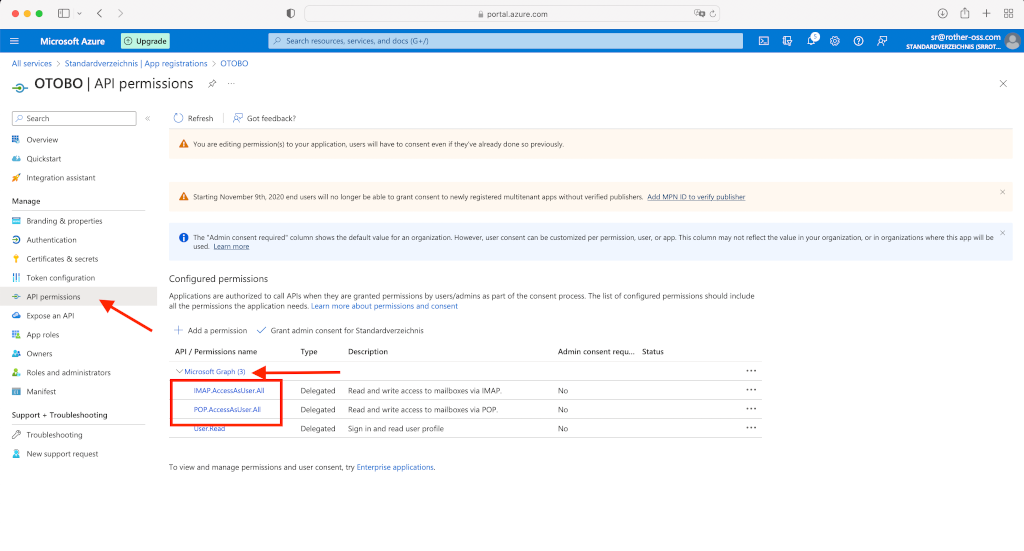Open Certificates & secrets menu item

coord(62,259)
